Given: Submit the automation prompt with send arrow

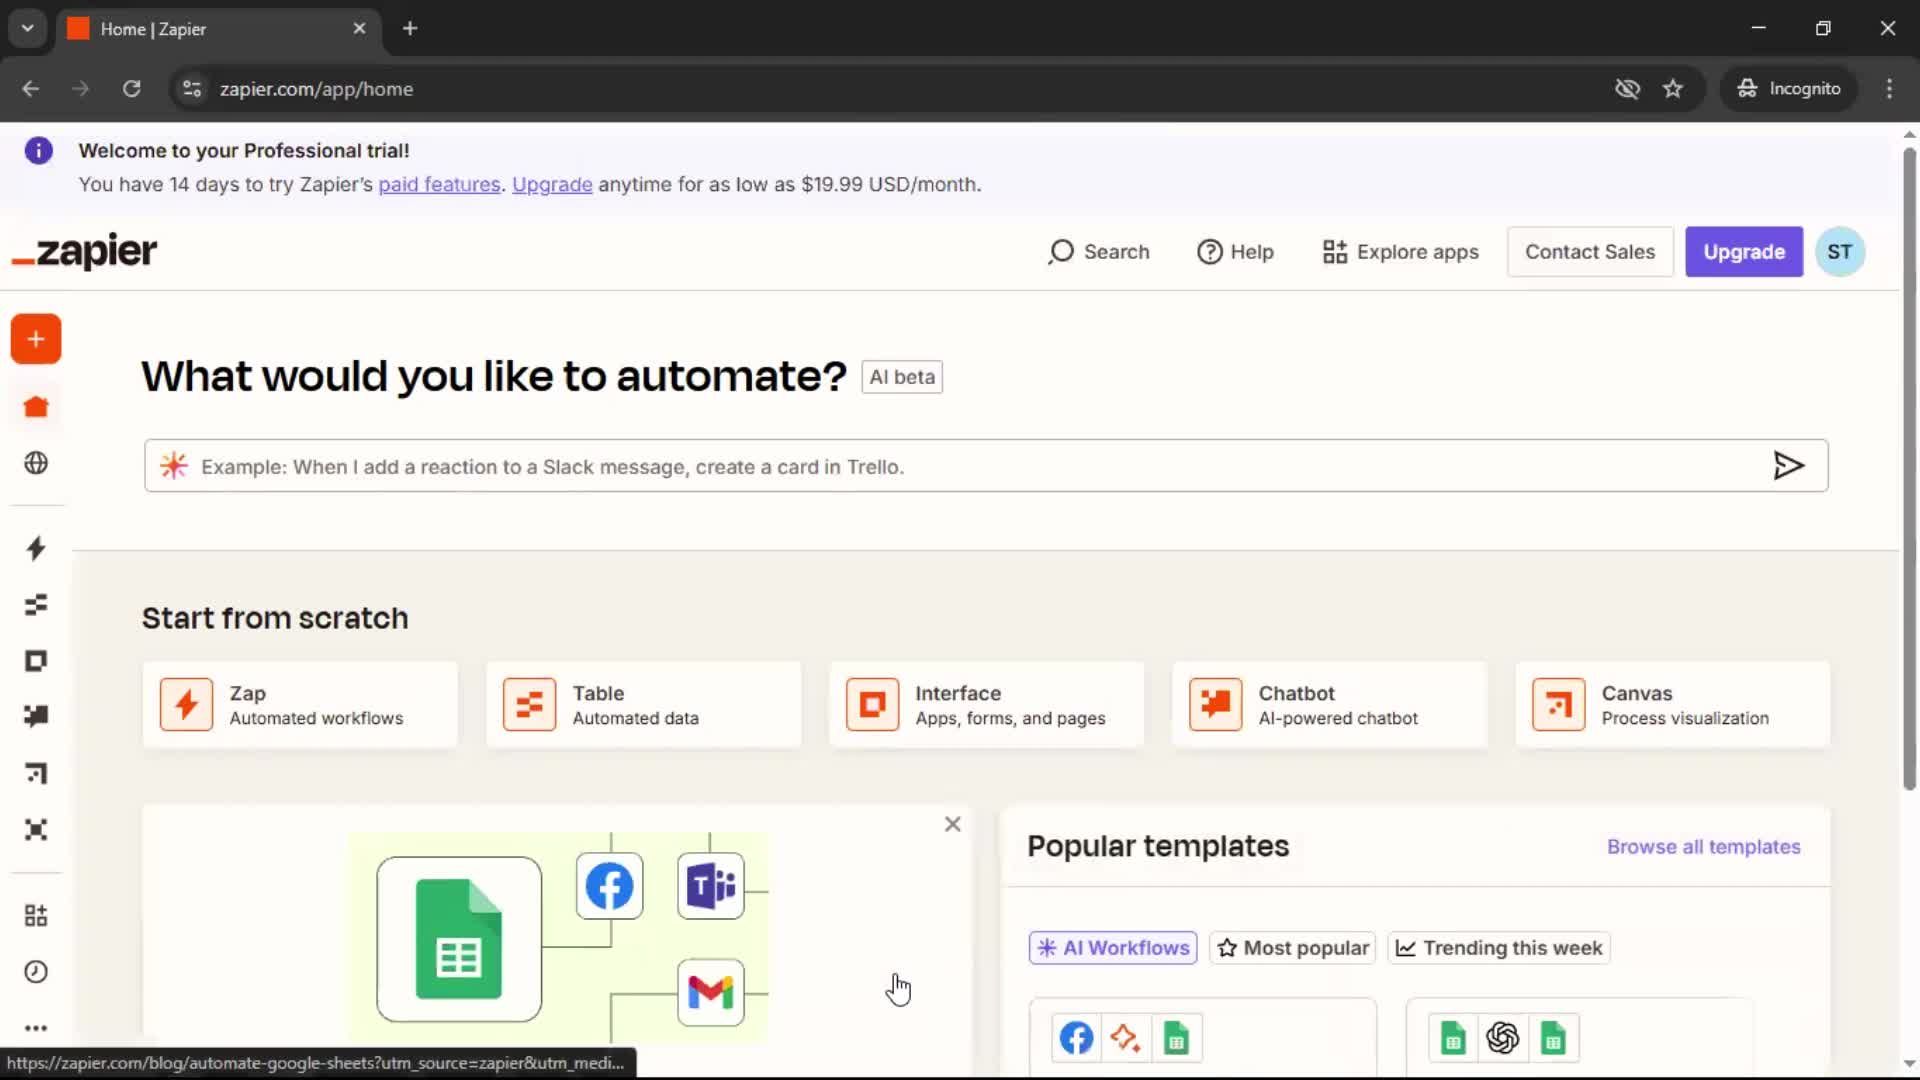Looking at the screenshot, I should 1788,466.
